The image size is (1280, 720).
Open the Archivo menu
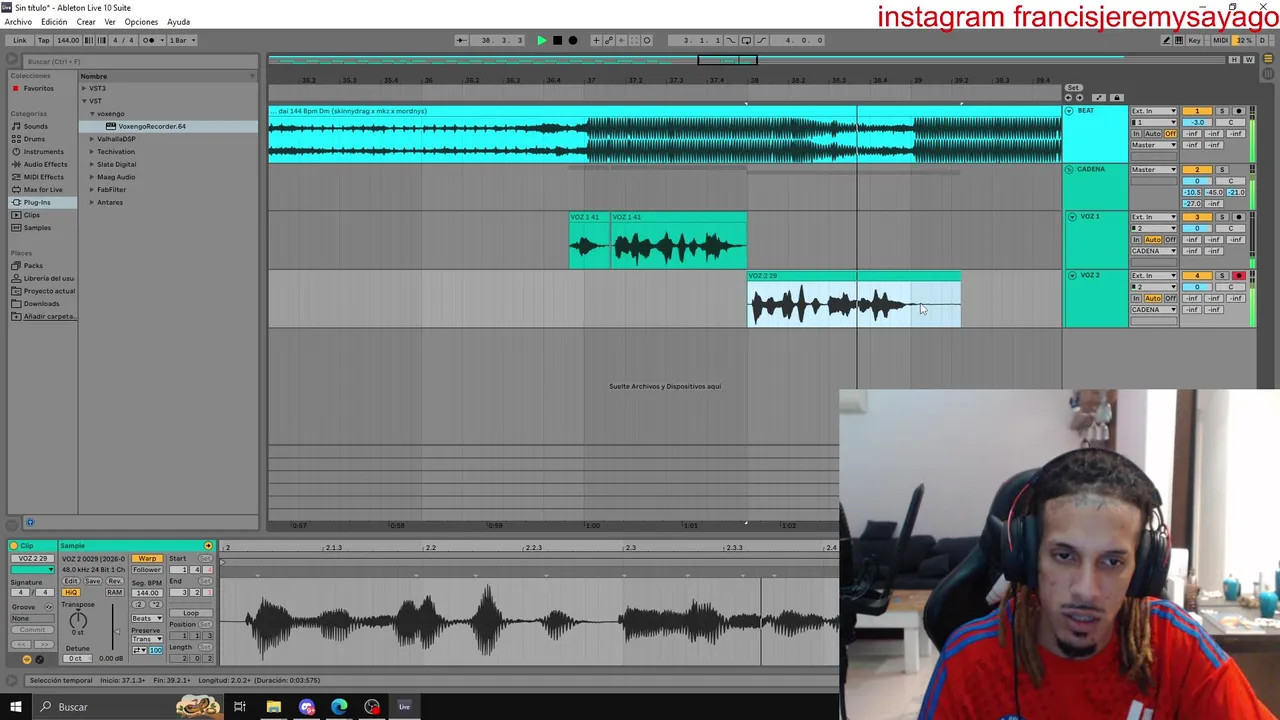(x=18, y=22)
